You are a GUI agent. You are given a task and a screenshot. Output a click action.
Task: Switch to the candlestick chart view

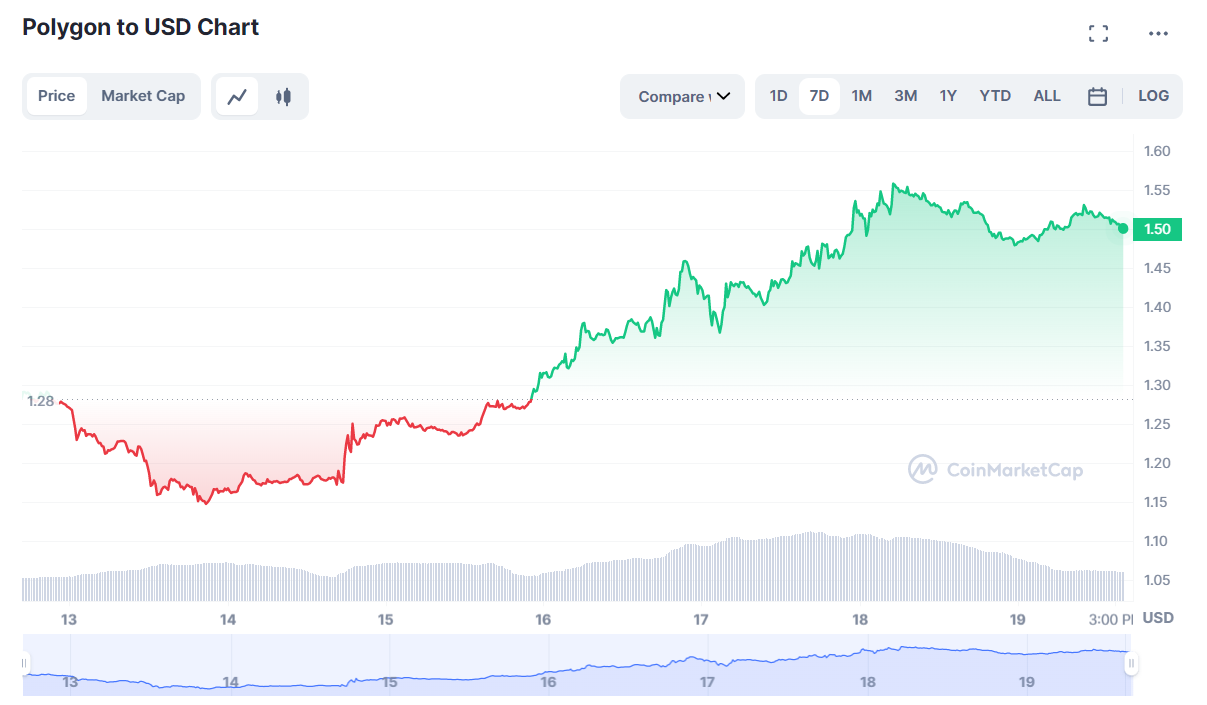pos(283,97)
